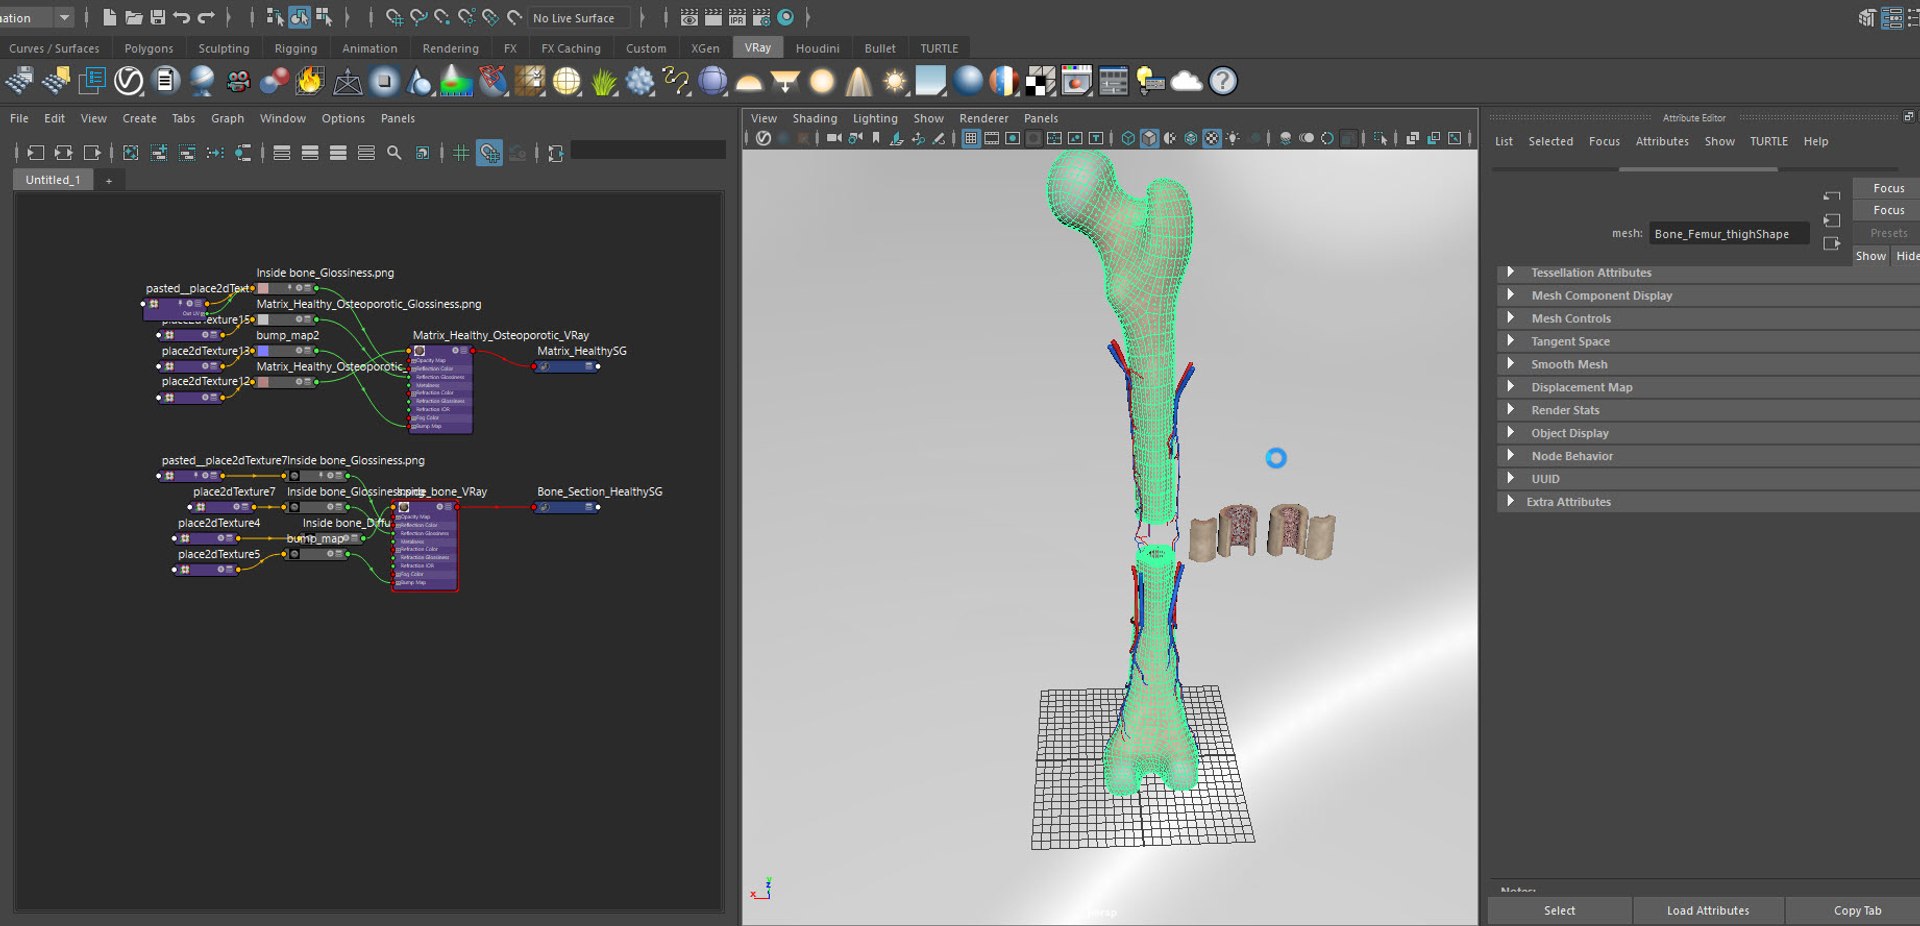The image size is (1920, 926).
Task: Toggle viewport wireframe cube display
Action: point(1128,139)
